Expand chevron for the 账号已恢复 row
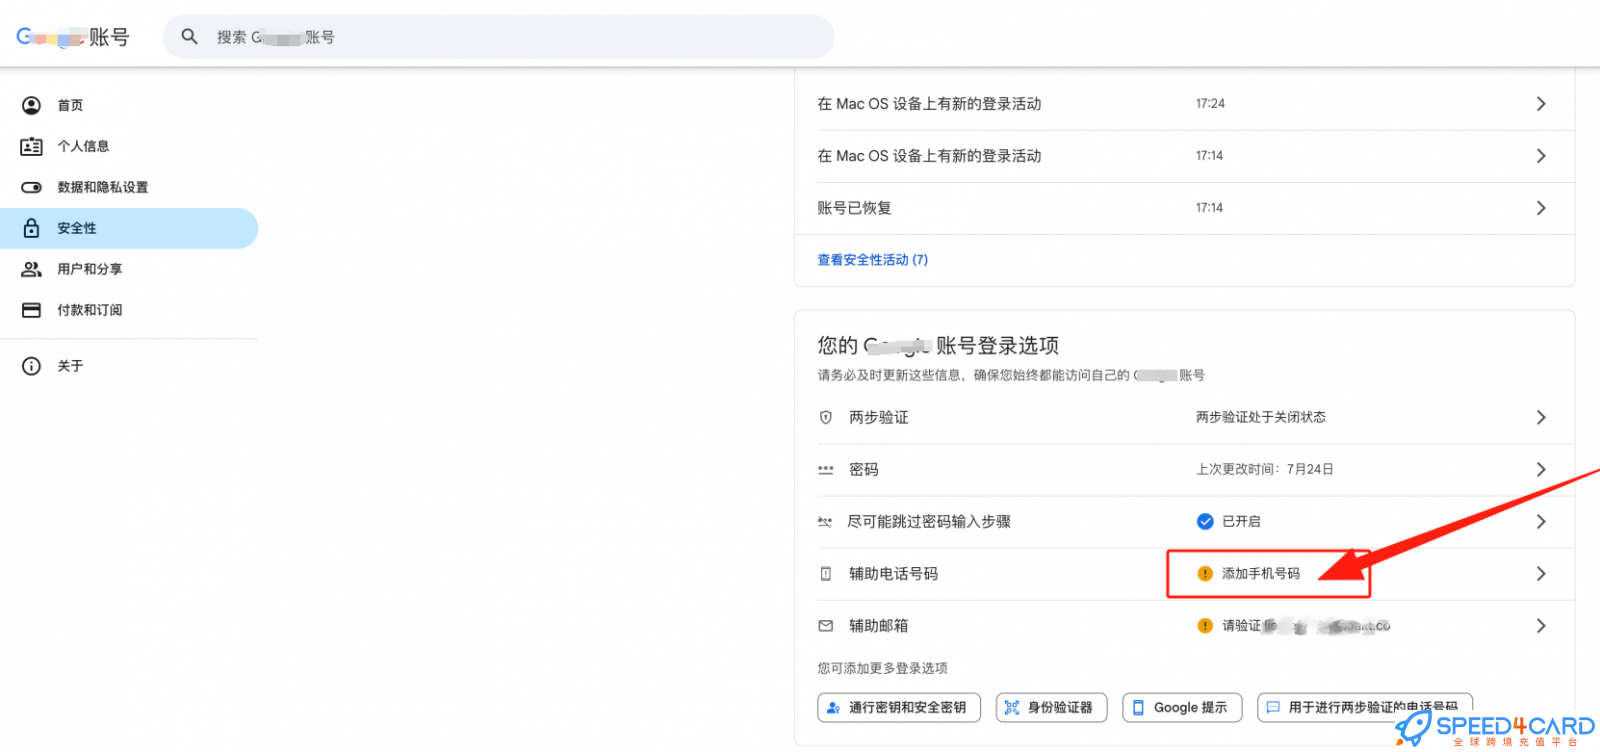Viewport: 1600px width, 752px height. [1541, 208]
